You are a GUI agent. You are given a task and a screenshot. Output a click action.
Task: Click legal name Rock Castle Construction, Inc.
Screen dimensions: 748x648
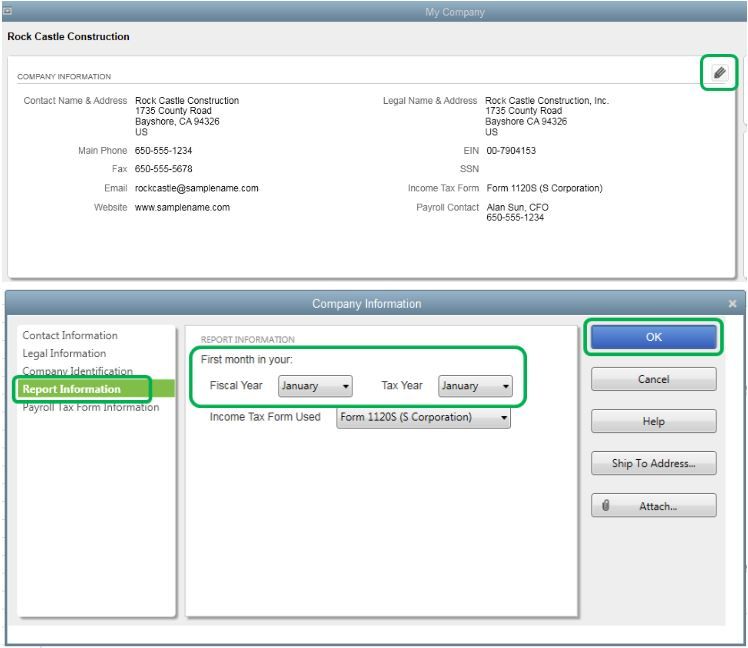coord(547,100)
